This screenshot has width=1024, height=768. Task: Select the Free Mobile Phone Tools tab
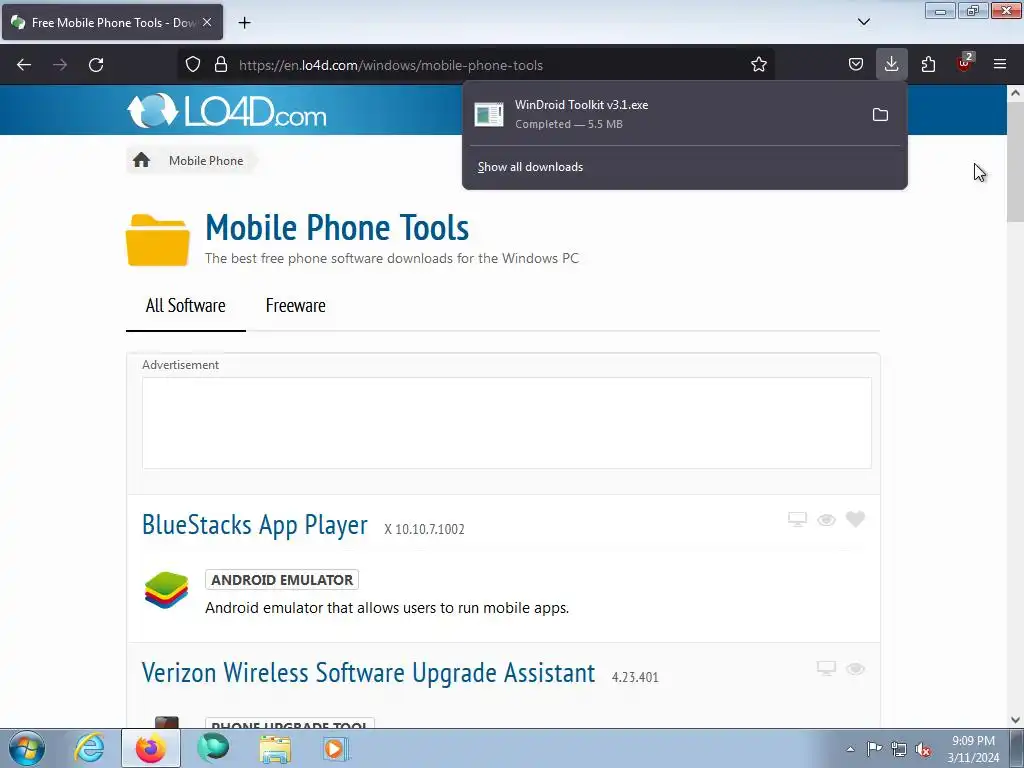click(112, 22)
